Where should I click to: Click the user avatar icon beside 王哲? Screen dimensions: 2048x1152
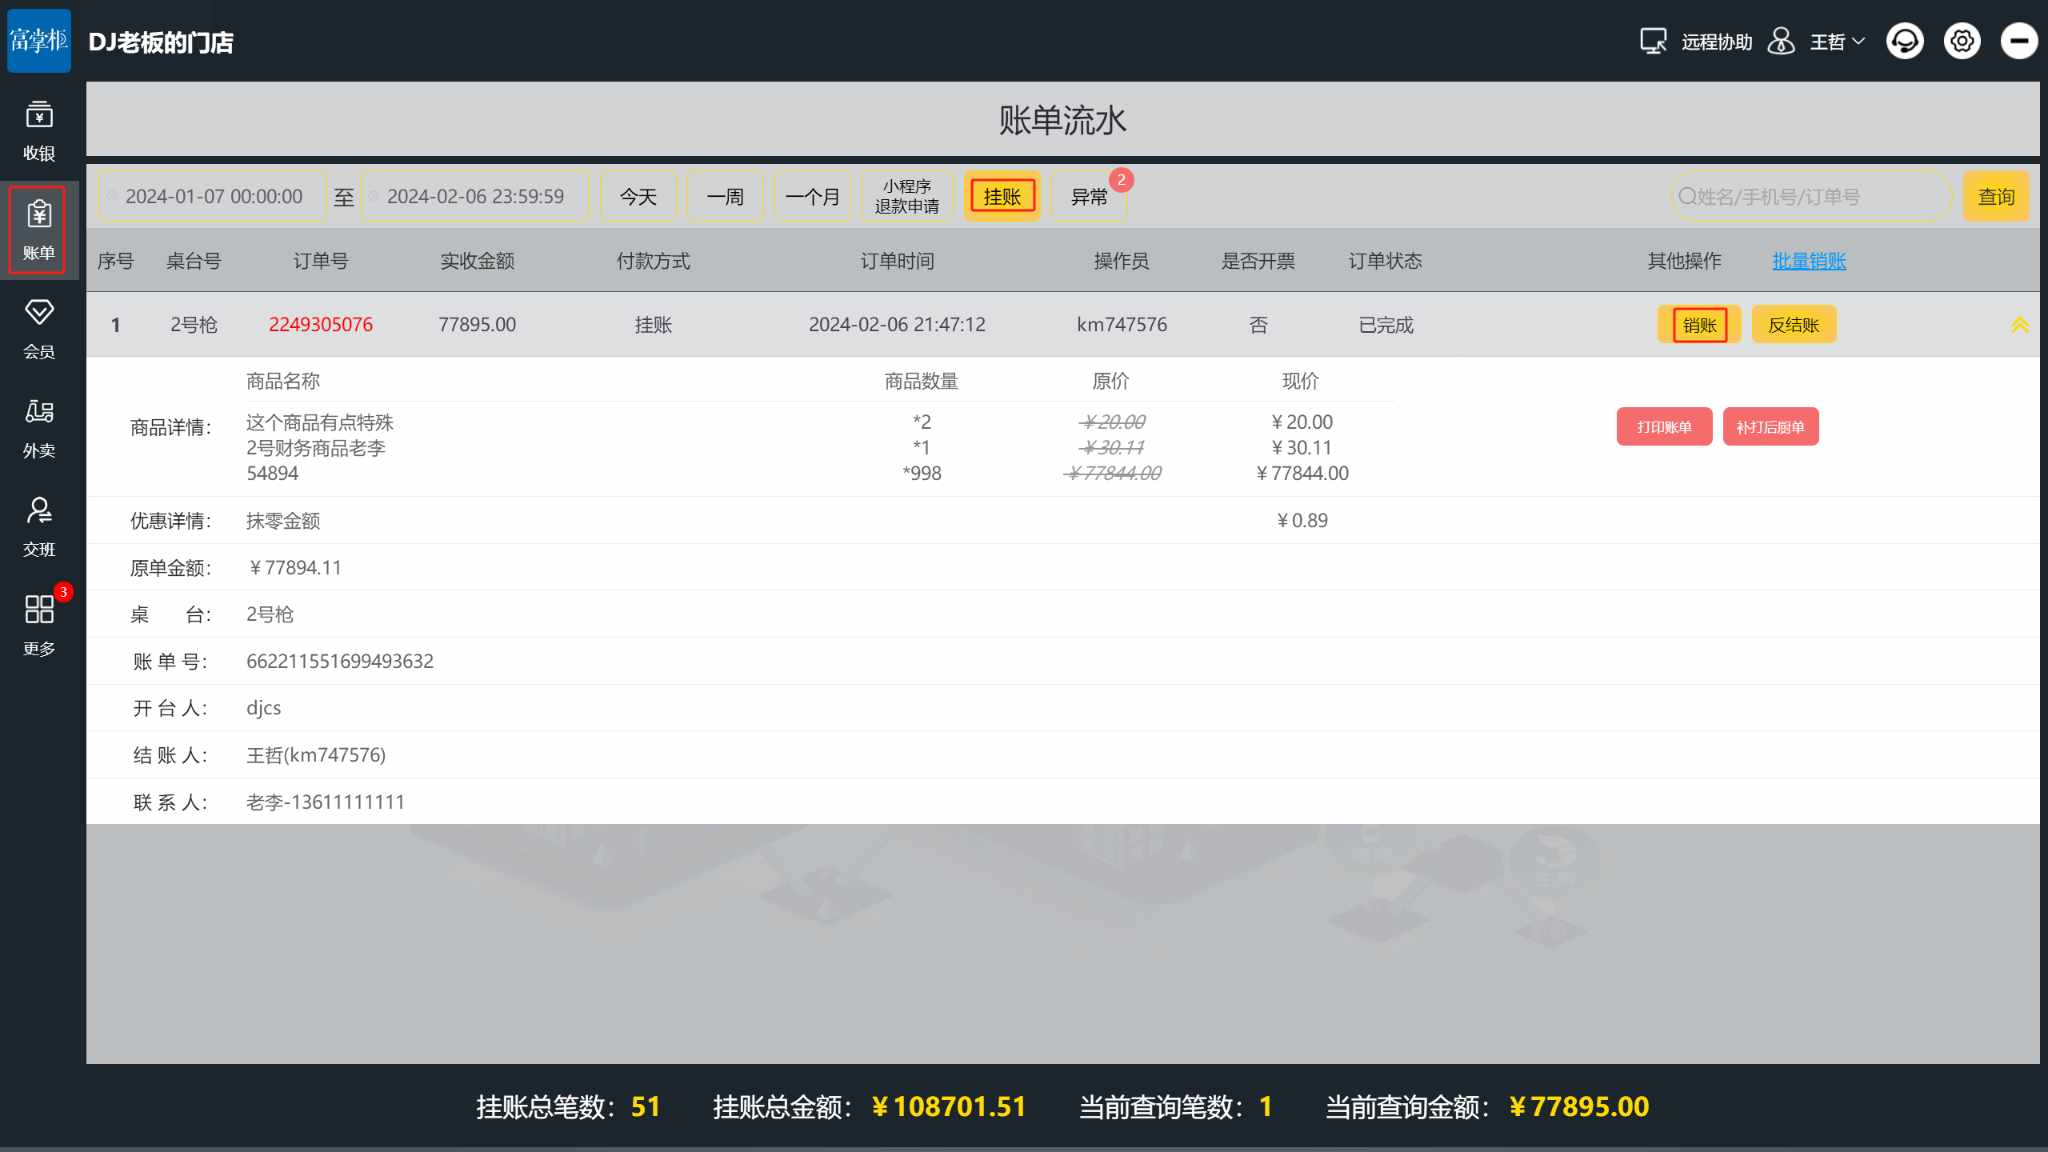(1781, 41)
